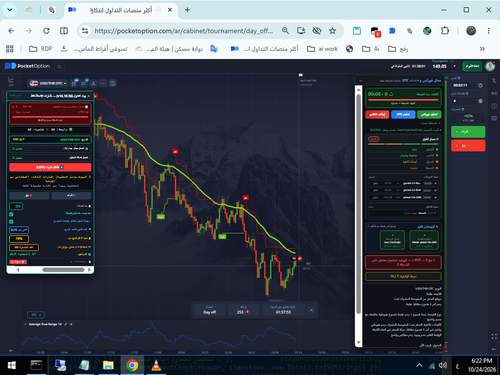Toggle first green checkbox in bot panel
Viewport: 500px width, 375px height.
(x=11, y=214)
